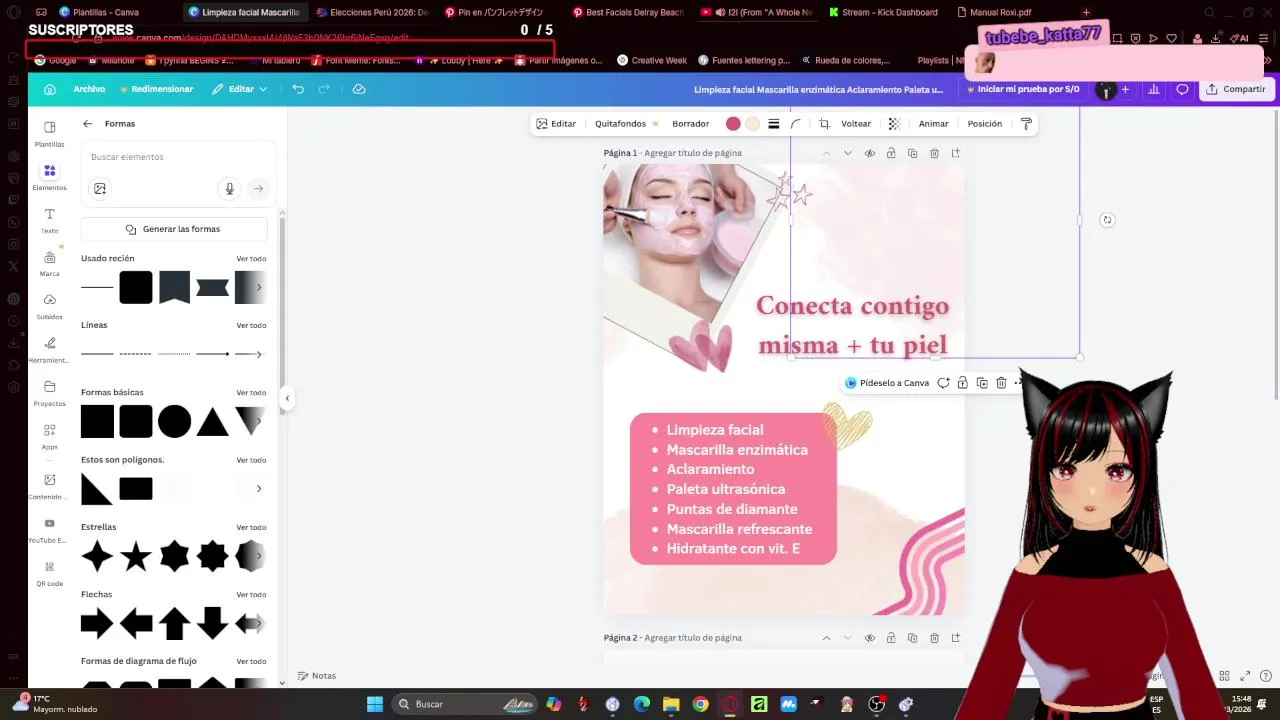Viewport: 1280px width, 720px height.
Task: Open the Redimensionar menu
Action: pyautogui.click(x=157, y=89)
